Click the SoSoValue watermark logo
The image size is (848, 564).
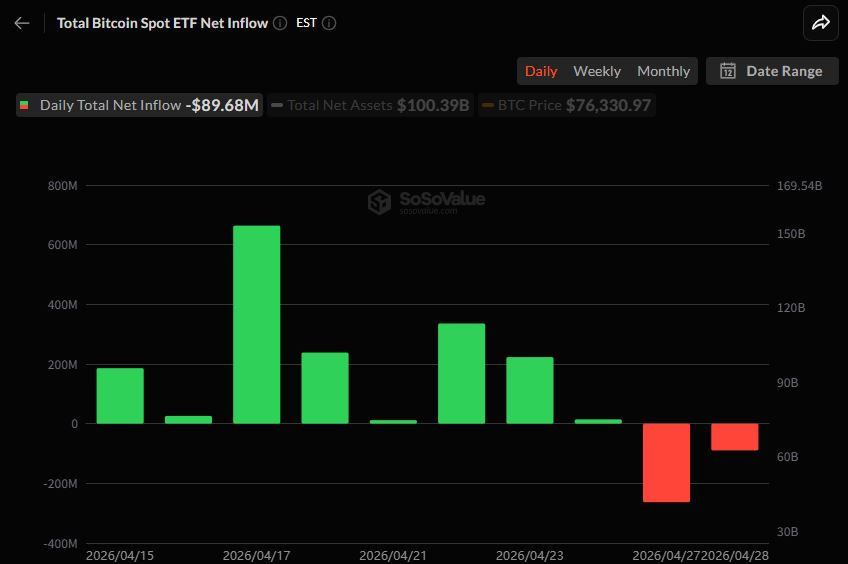pos(380,202)
